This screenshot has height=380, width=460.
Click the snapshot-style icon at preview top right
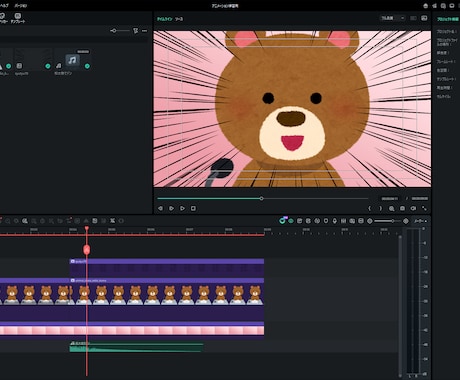click(x=424, y=18)
